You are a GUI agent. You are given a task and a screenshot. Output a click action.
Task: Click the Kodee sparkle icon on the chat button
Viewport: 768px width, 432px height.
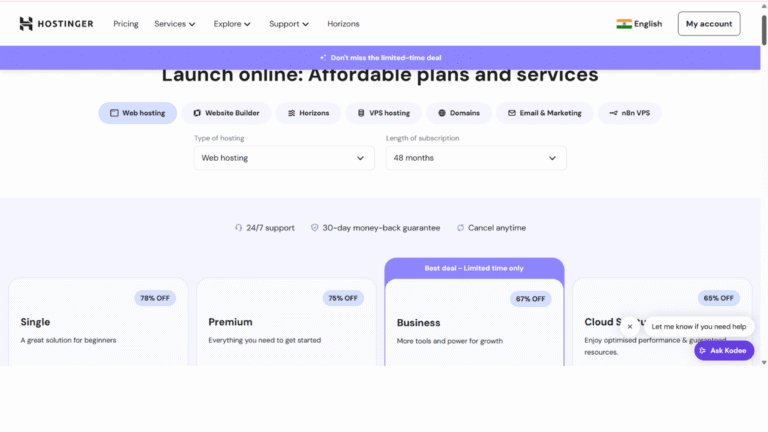tap(703, 351)
